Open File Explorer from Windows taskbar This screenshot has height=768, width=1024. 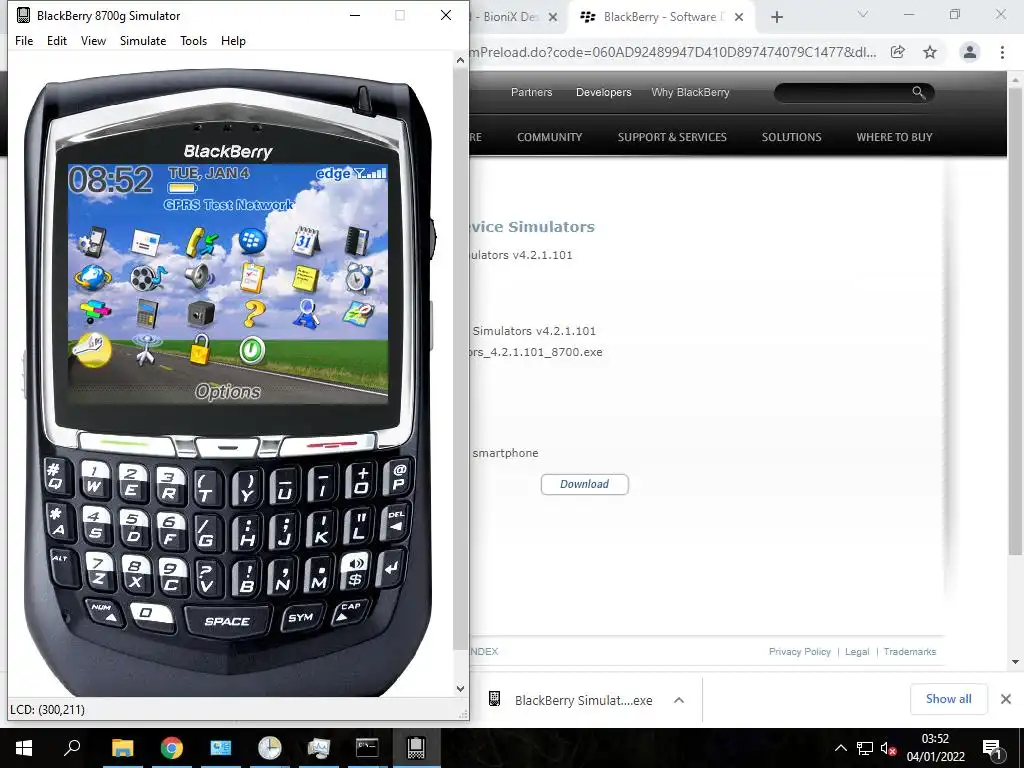(x=122, y=748)
